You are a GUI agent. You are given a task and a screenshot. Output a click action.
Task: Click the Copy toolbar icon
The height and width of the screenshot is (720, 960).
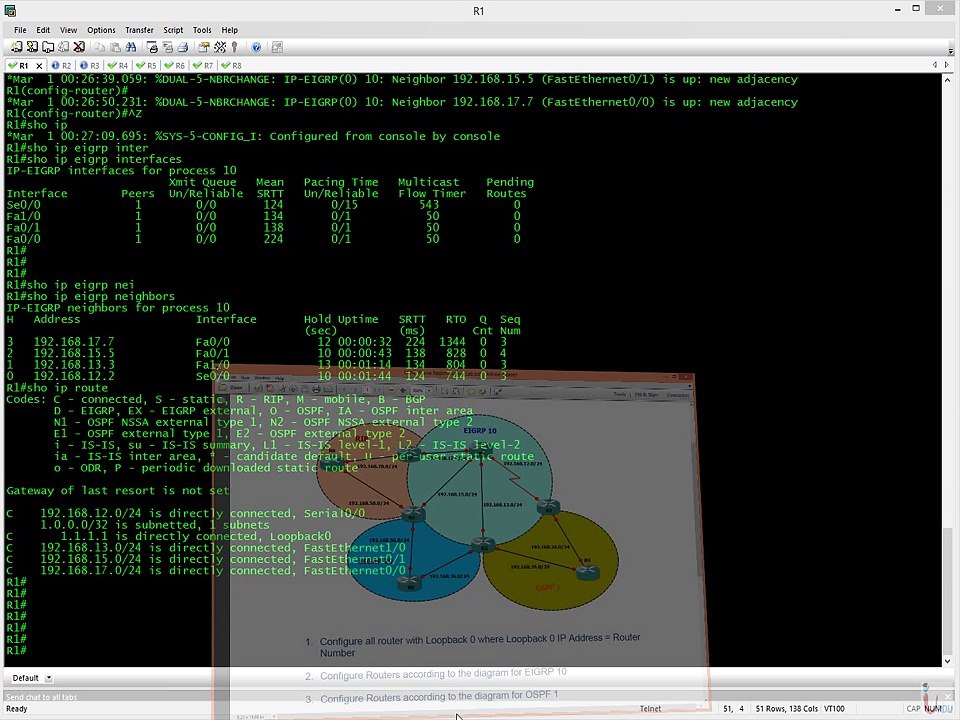click(99, 47)
